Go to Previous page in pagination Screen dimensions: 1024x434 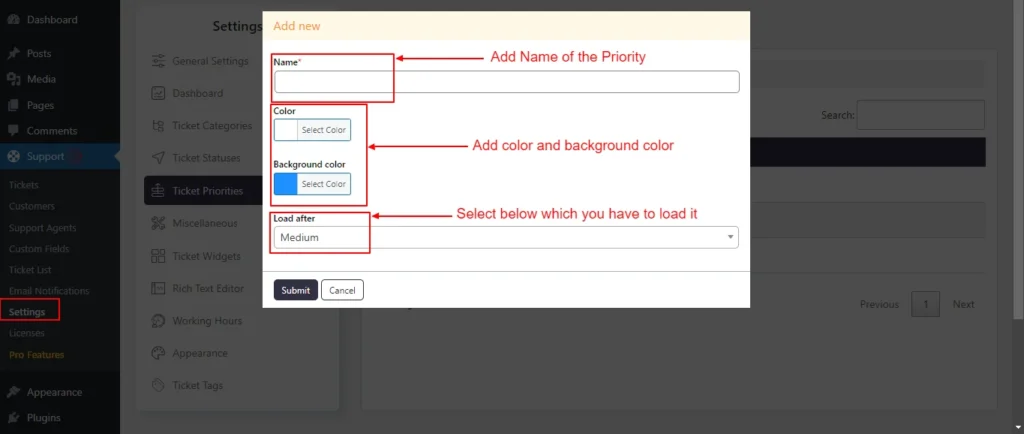click(x=879, y=304)
